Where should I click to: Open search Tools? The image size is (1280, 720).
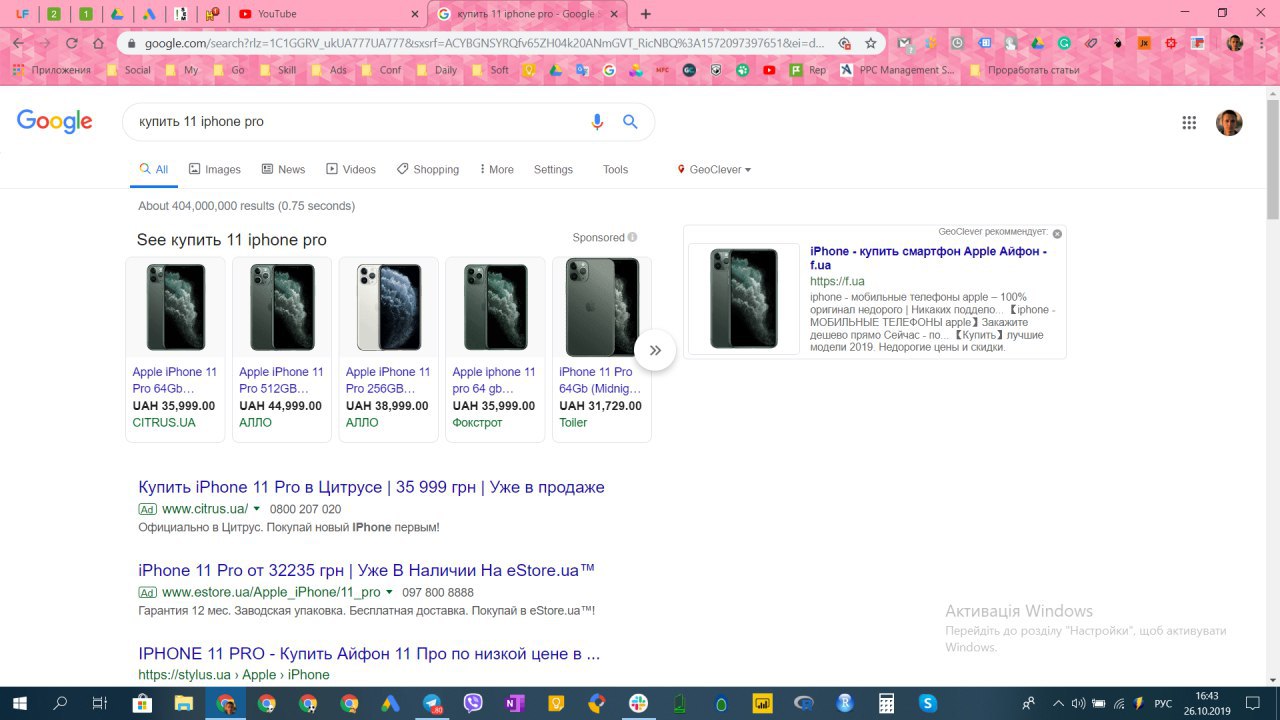615,169
